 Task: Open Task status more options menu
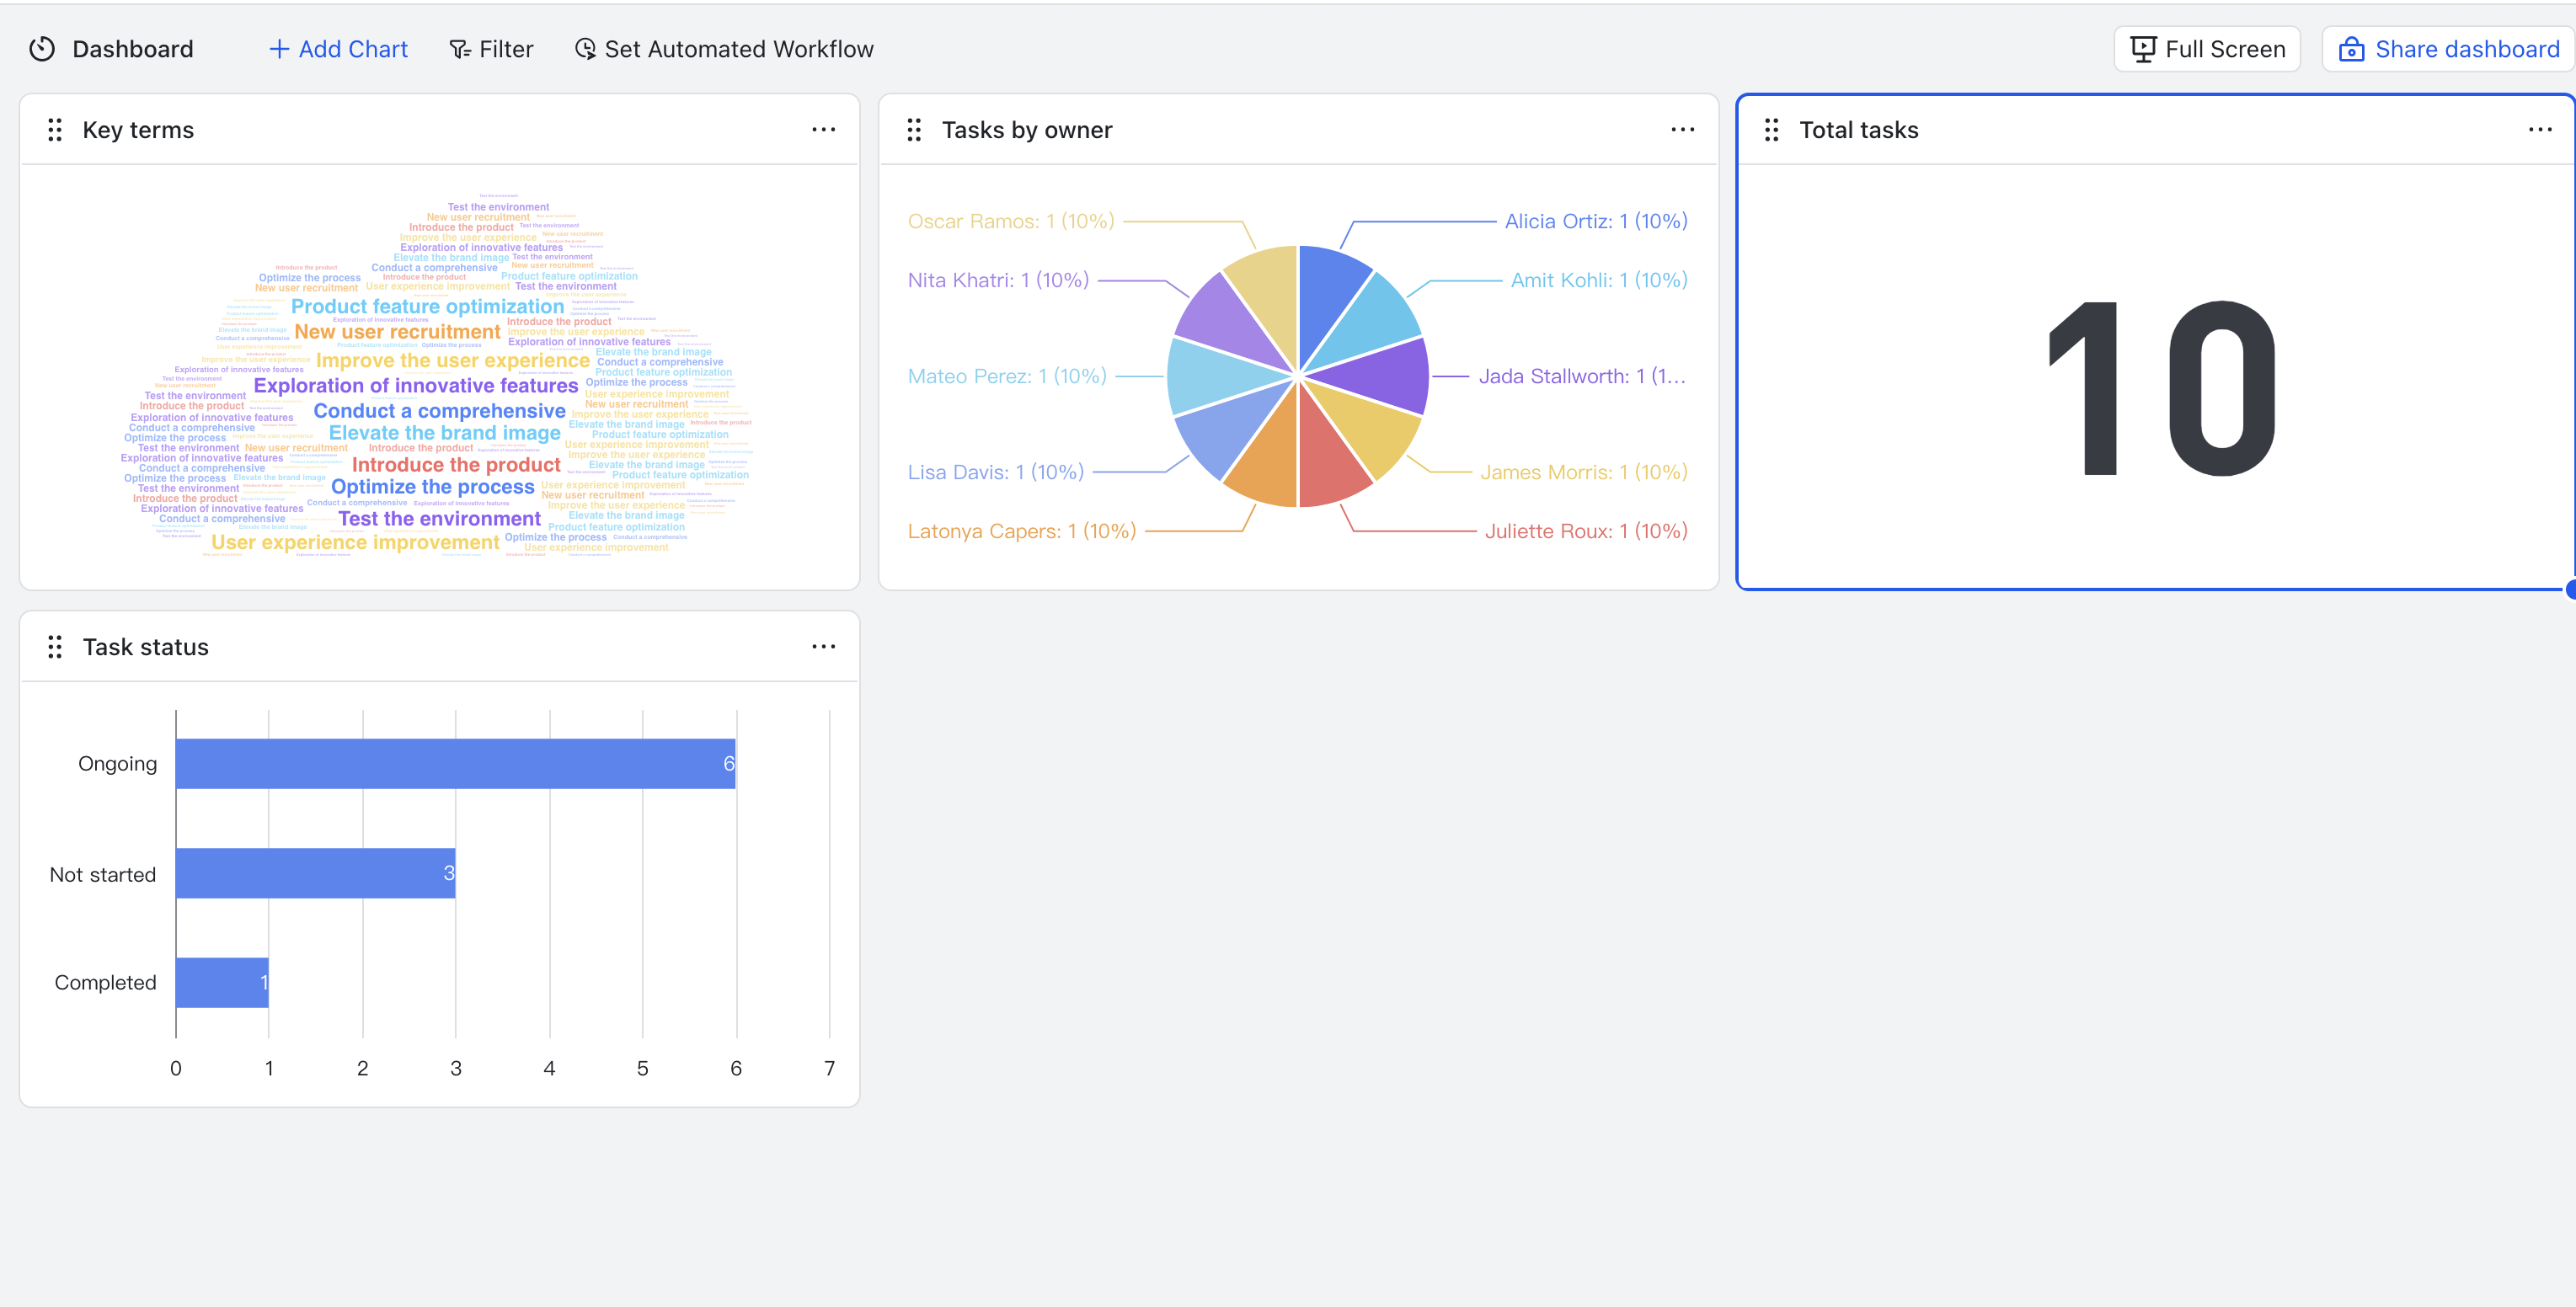(823, 647)
